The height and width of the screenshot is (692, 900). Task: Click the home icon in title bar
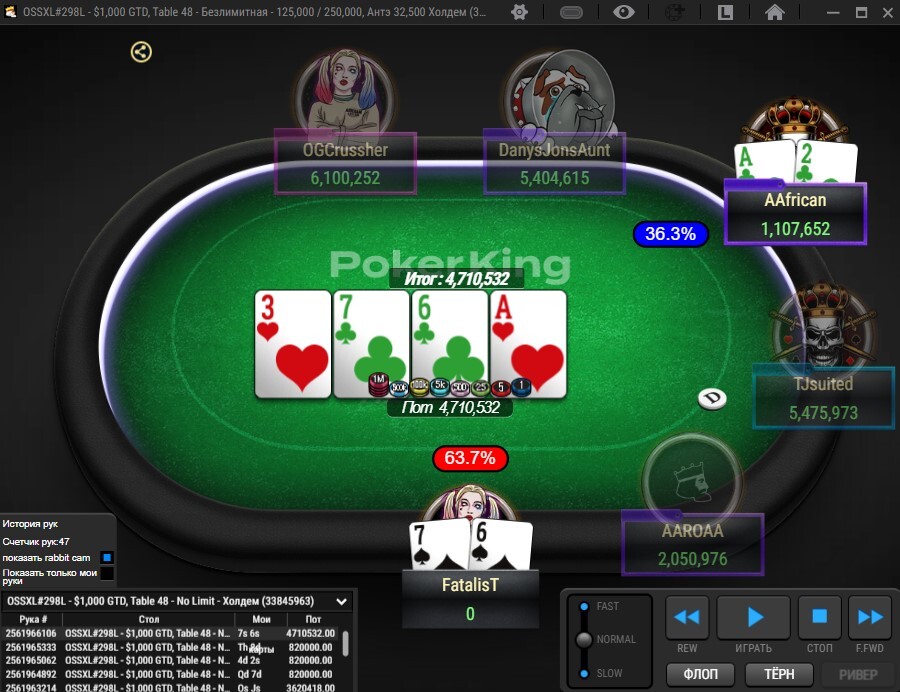click(x=775, y=12)
